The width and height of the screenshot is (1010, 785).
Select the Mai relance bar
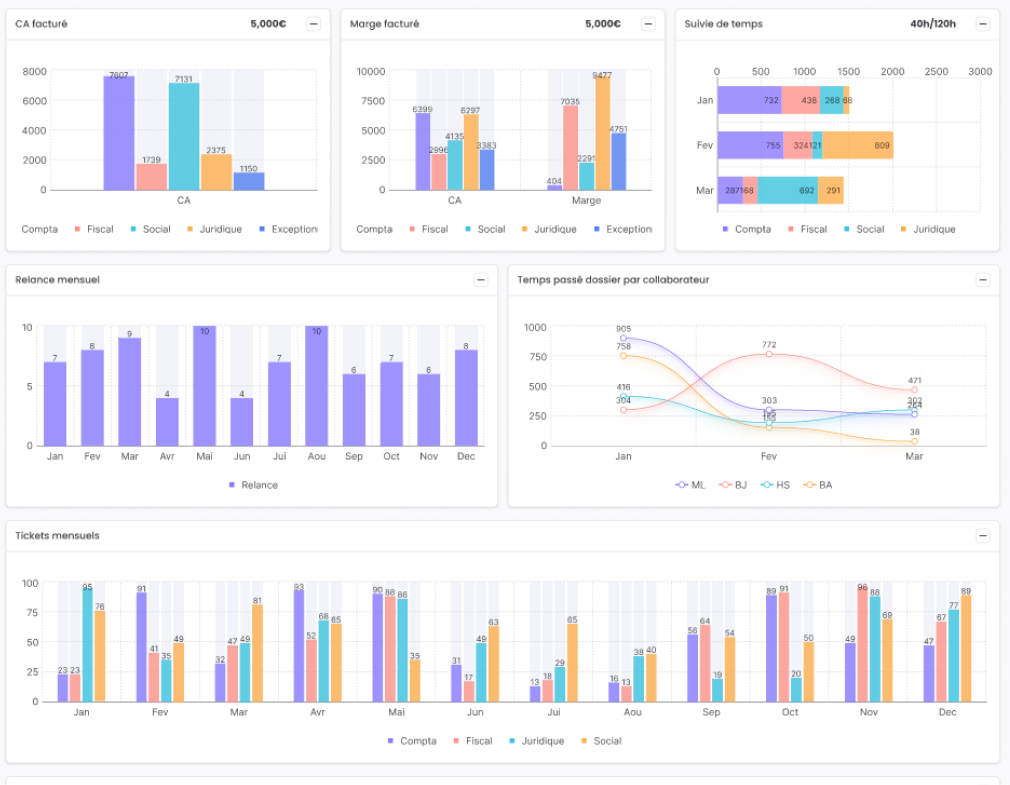click(204, 386)
